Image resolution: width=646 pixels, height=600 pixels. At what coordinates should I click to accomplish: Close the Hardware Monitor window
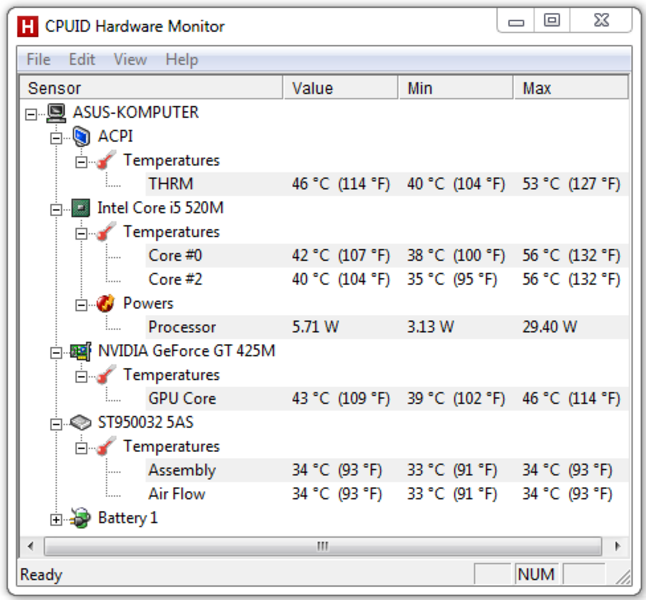point(602,20)
